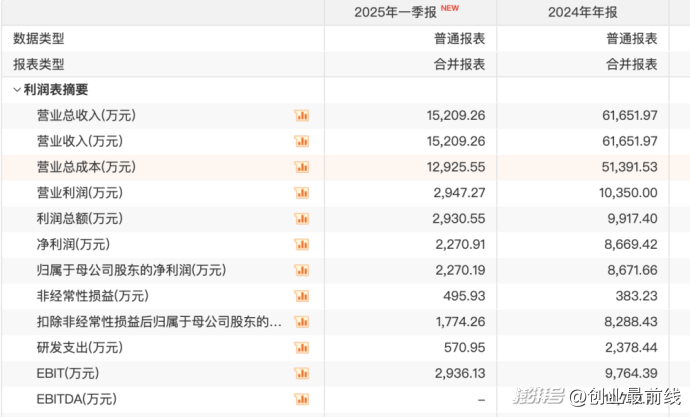The height and width of the screenshot is (417, 690).
Task: Select the 2024年年报 column header
Action: [x=583, y=12]
